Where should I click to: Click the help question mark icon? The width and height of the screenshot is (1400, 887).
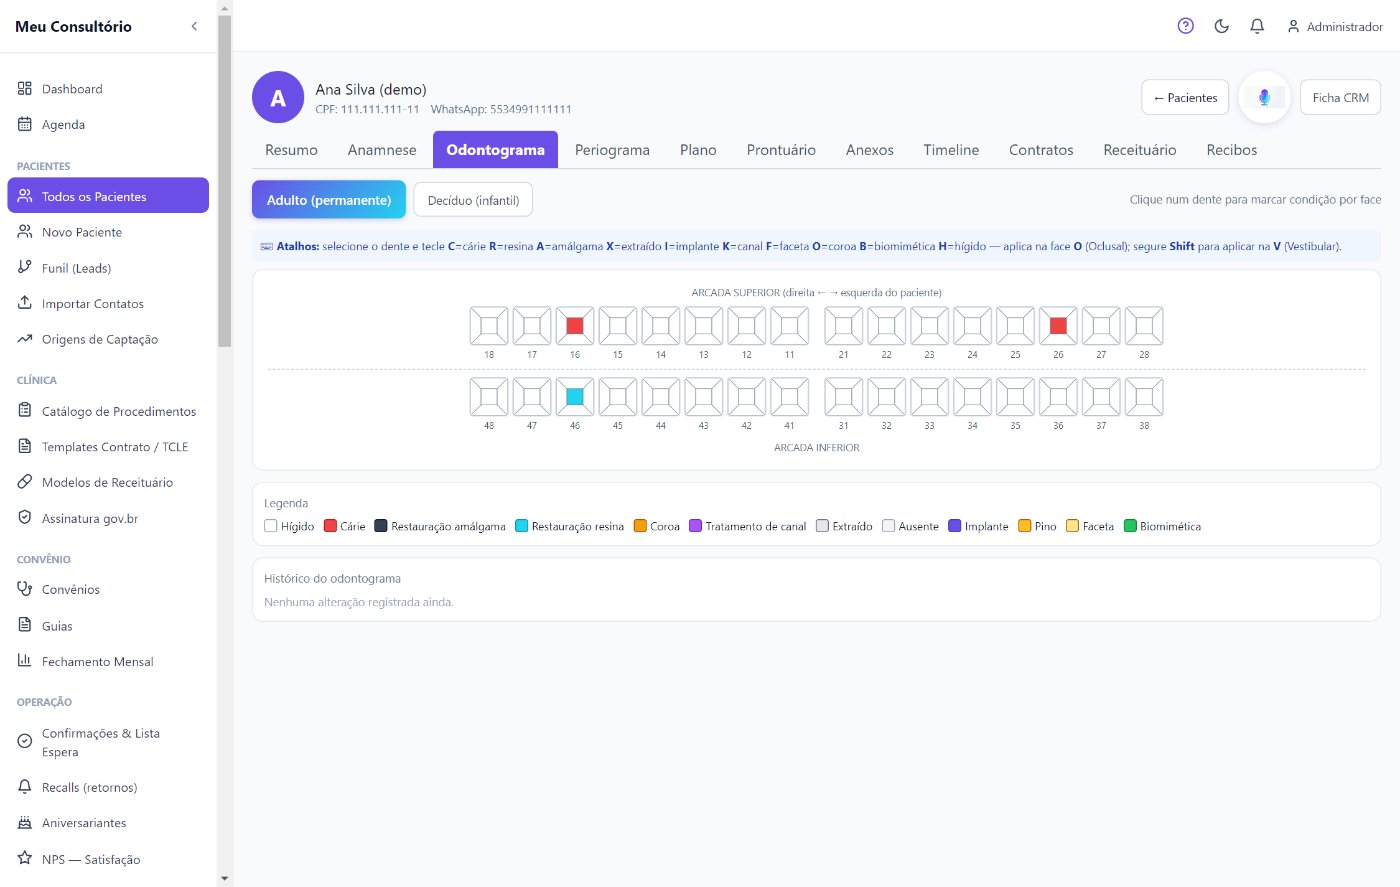(x=1186, y=26)
